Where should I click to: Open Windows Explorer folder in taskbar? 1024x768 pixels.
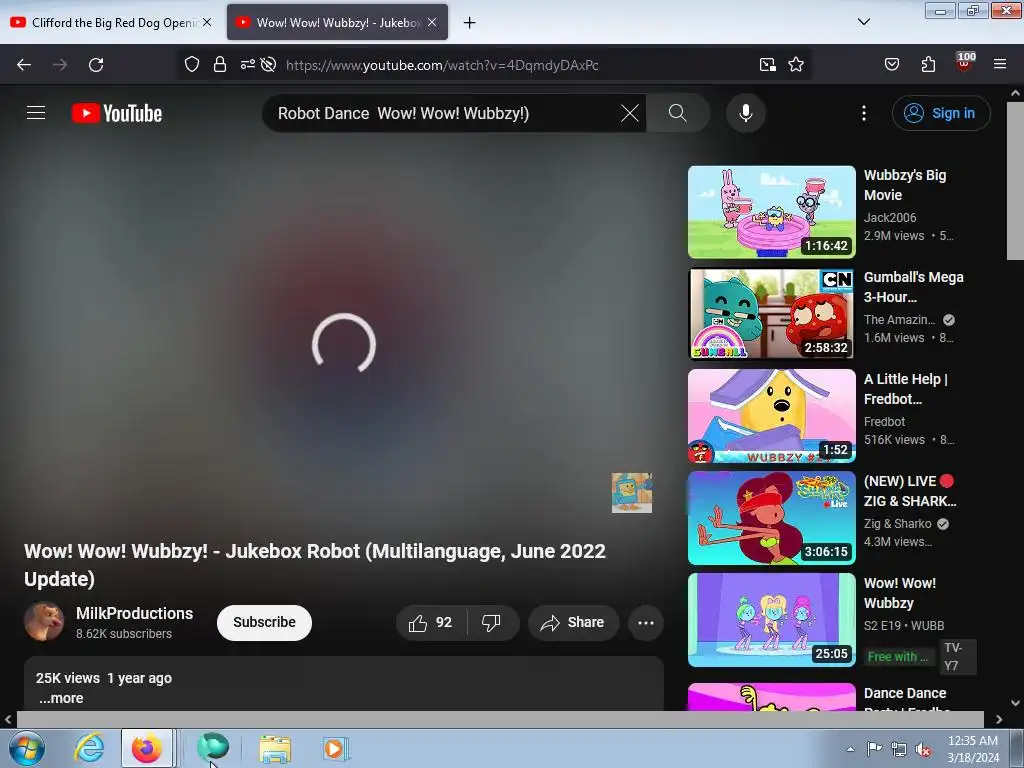point(275,748)
